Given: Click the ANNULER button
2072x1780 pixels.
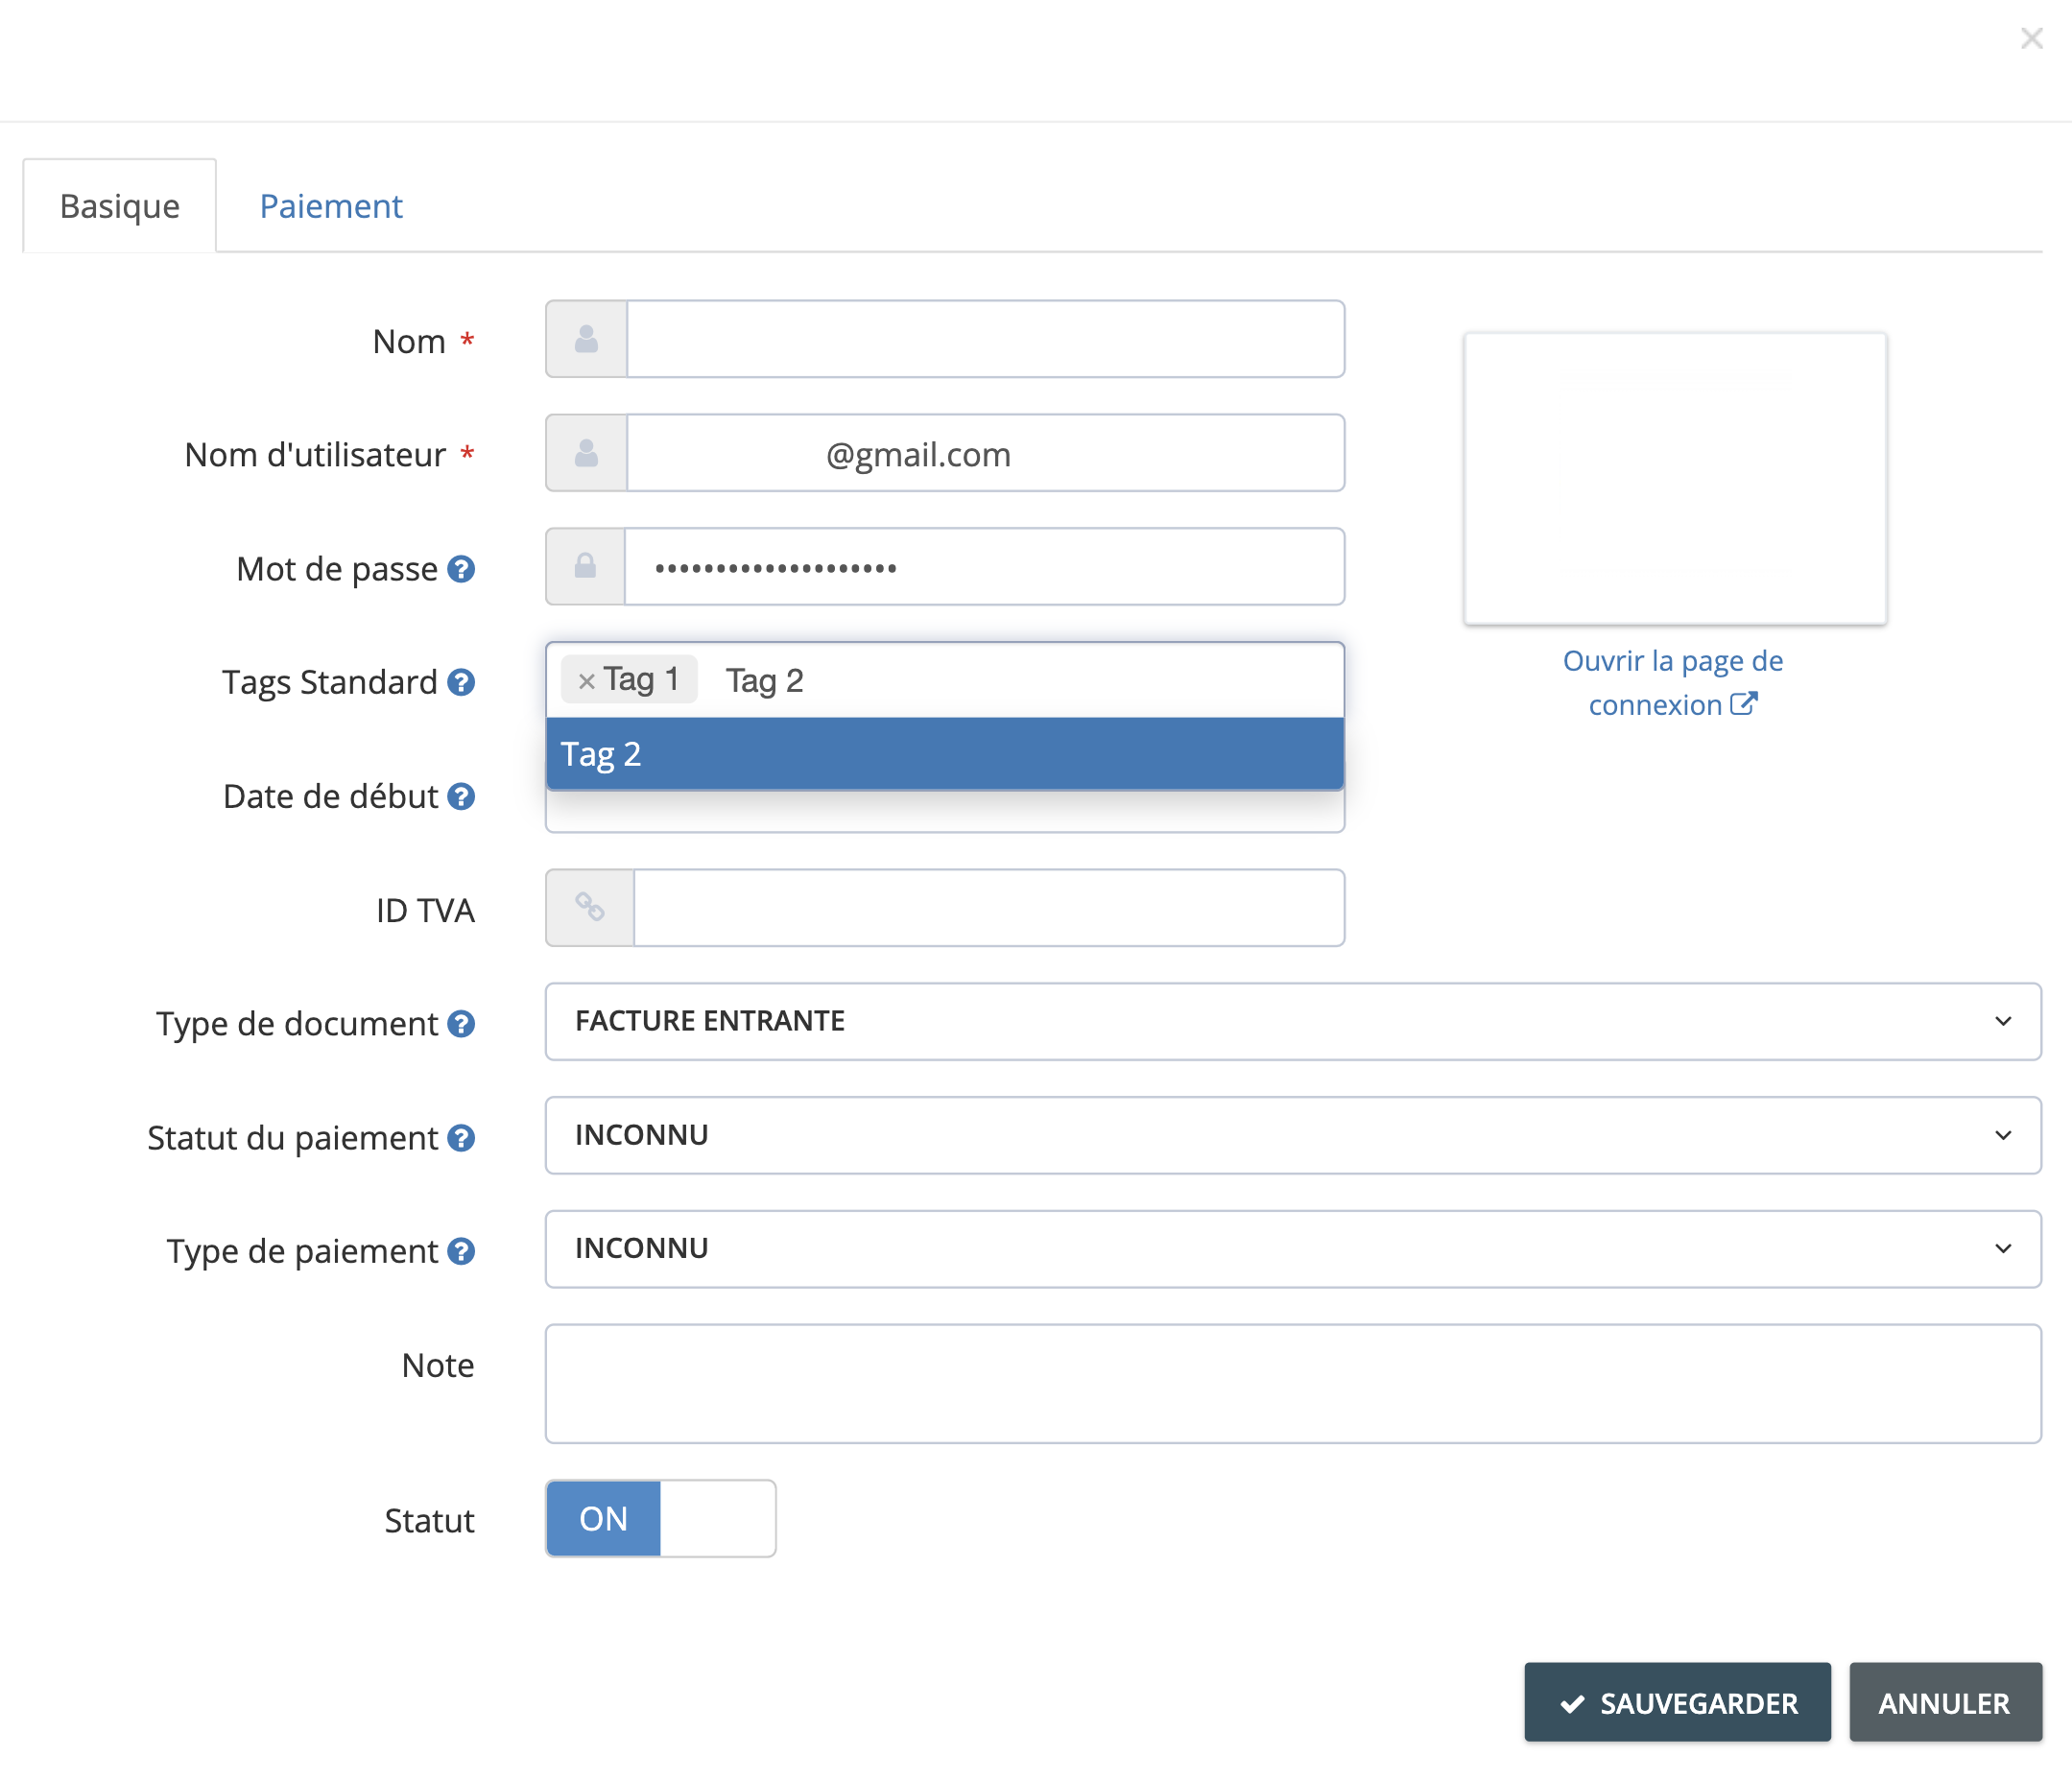Looking at the screenshot, I should (1945, 1703).
